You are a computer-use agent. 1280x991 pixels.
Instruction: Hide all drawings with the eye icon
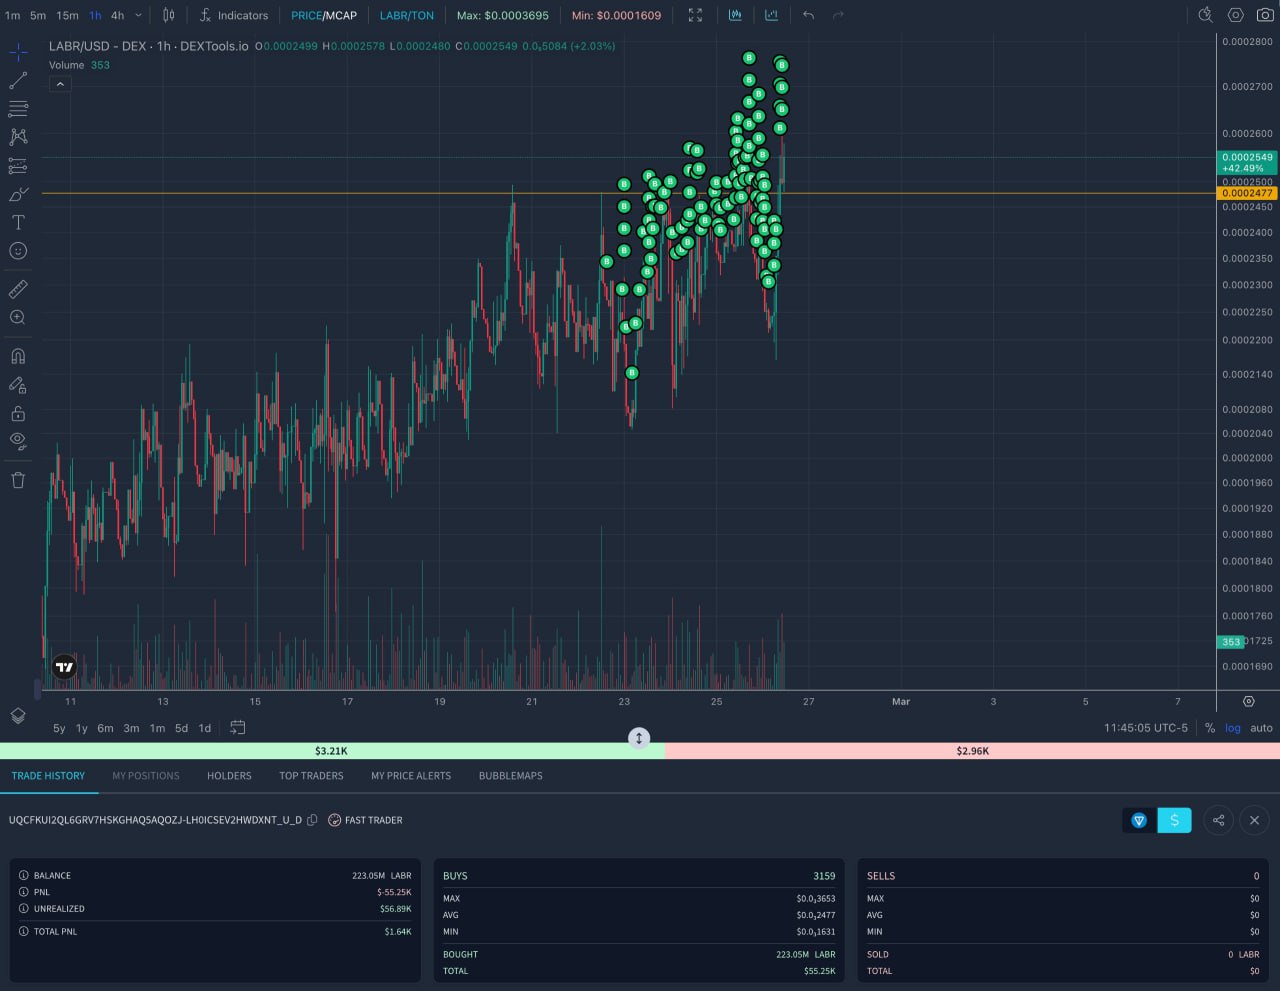[18, 441]
